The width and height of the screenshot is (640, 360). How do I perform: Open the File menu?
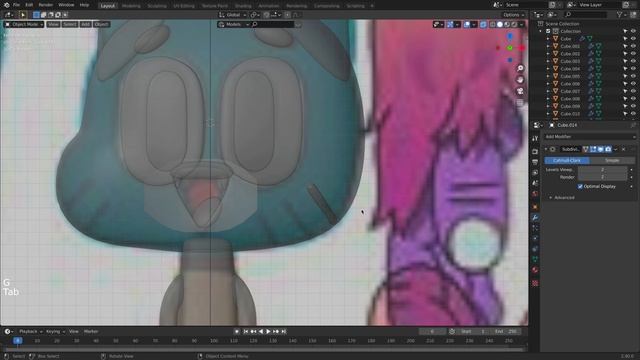coord(16,5)
